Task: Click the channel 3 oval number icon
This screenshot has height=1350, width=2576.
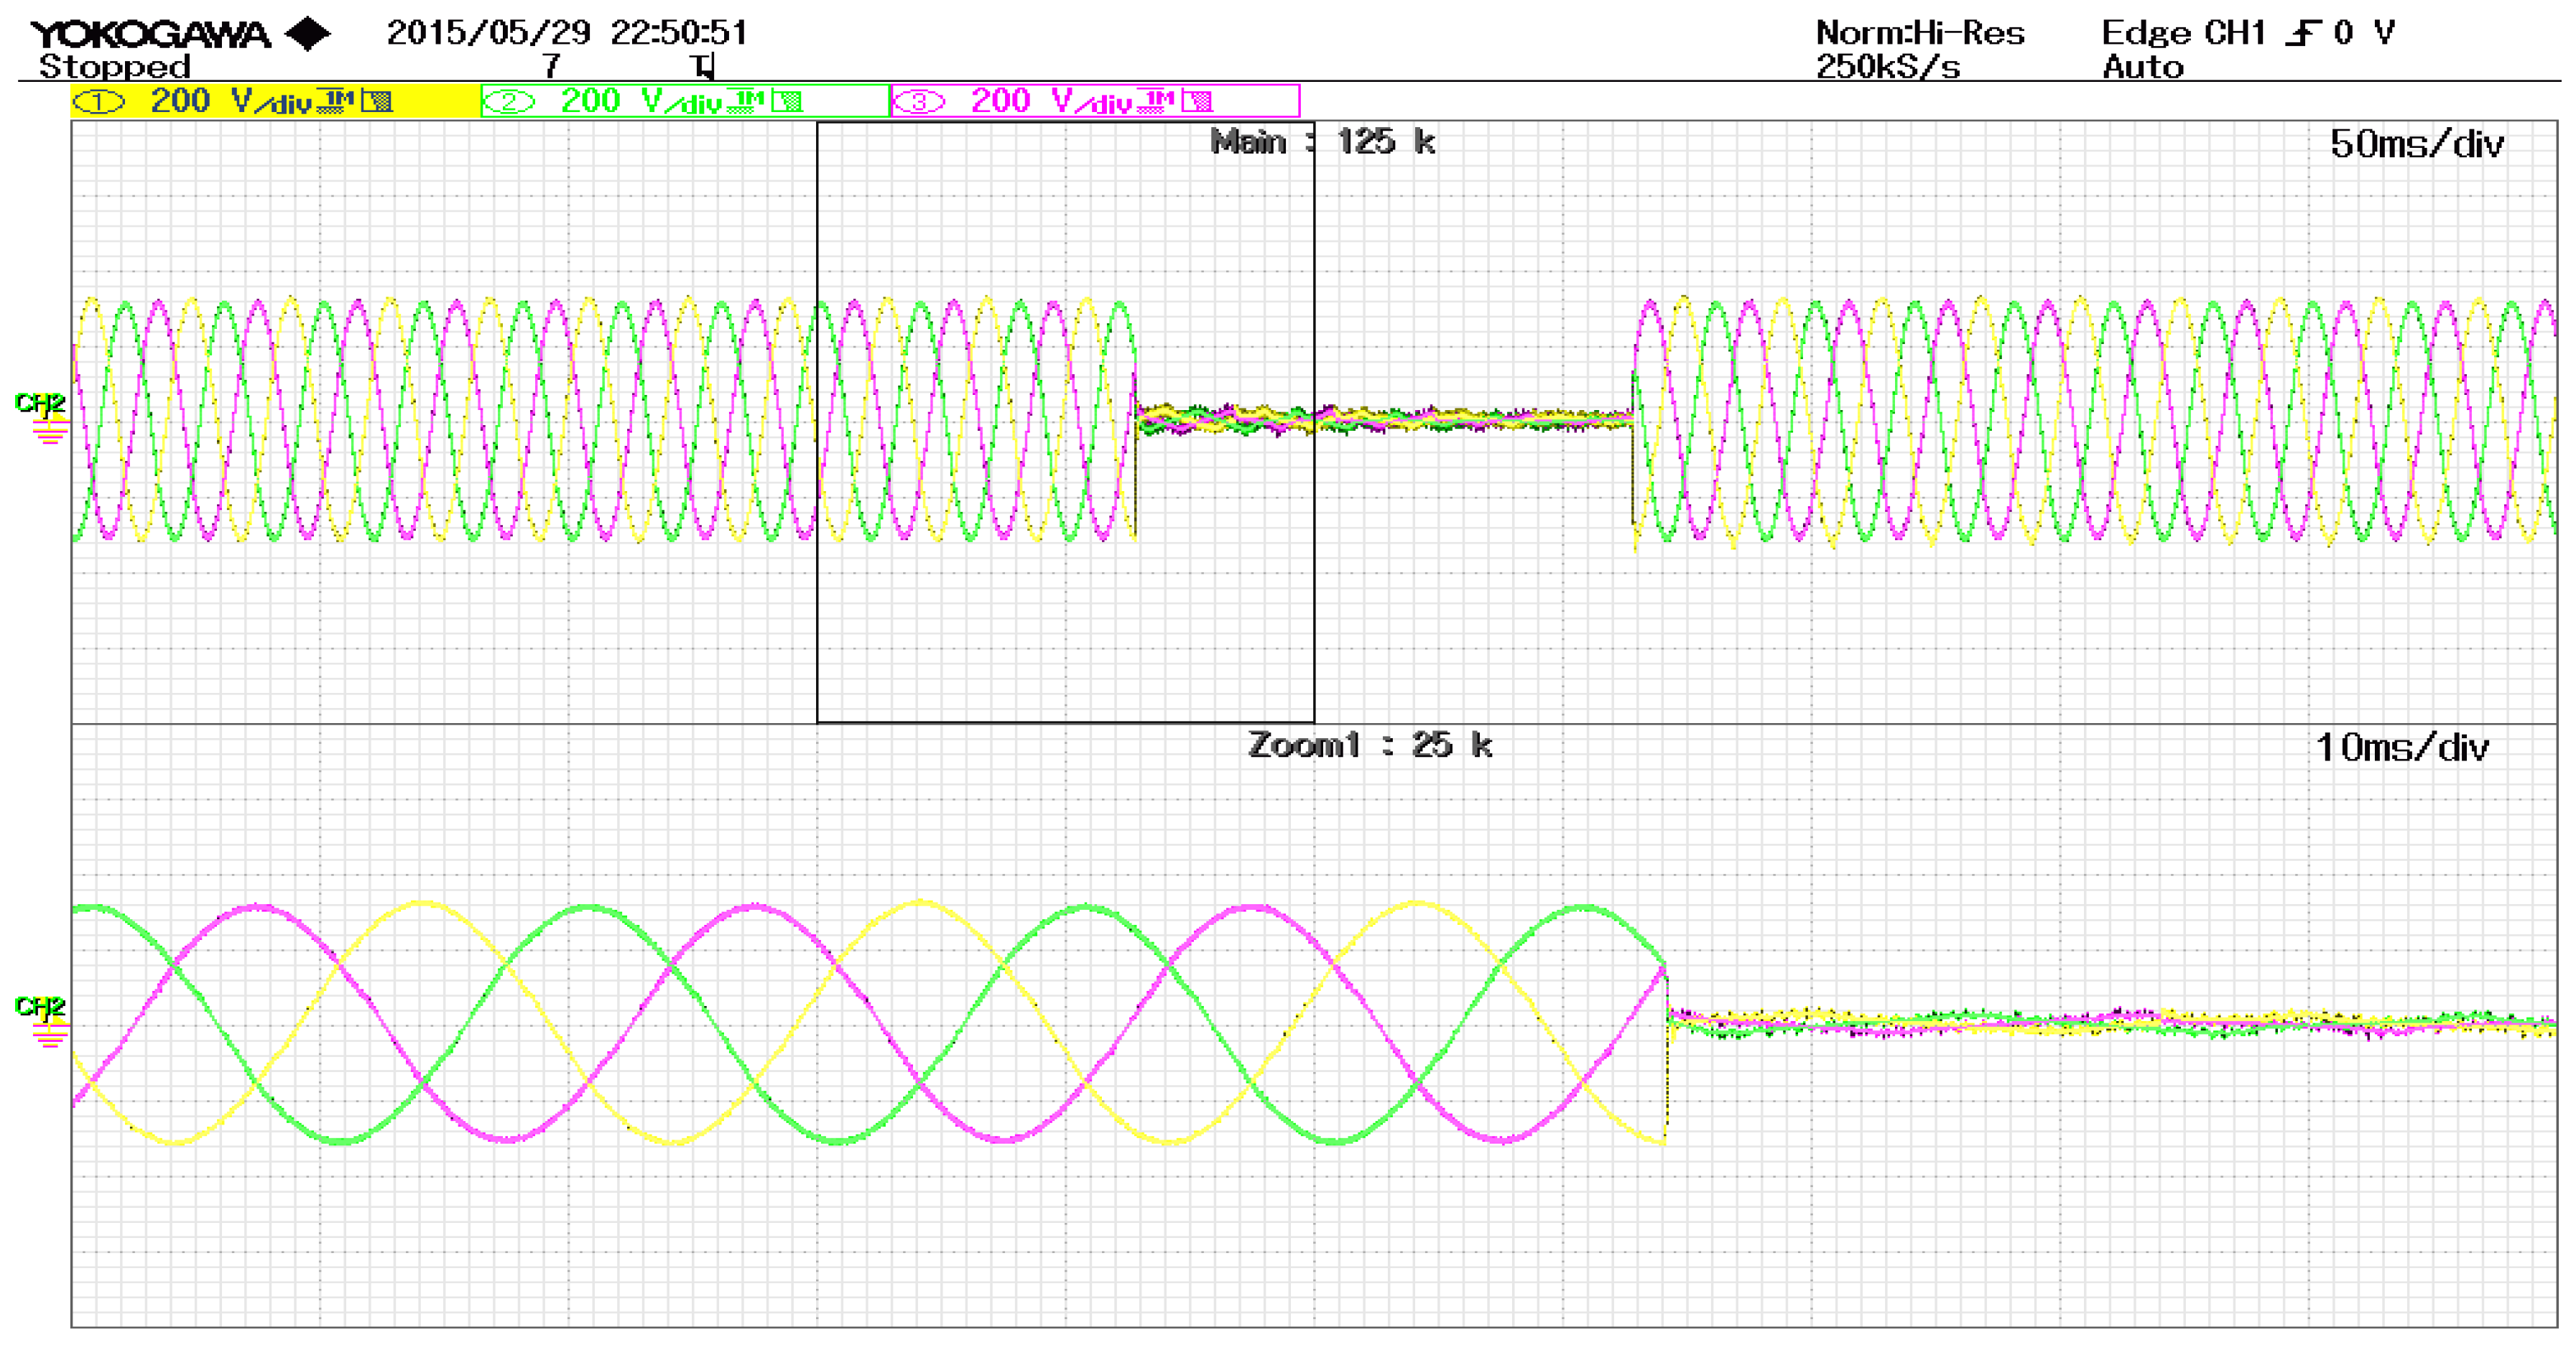Action: [x=919, y=102]
